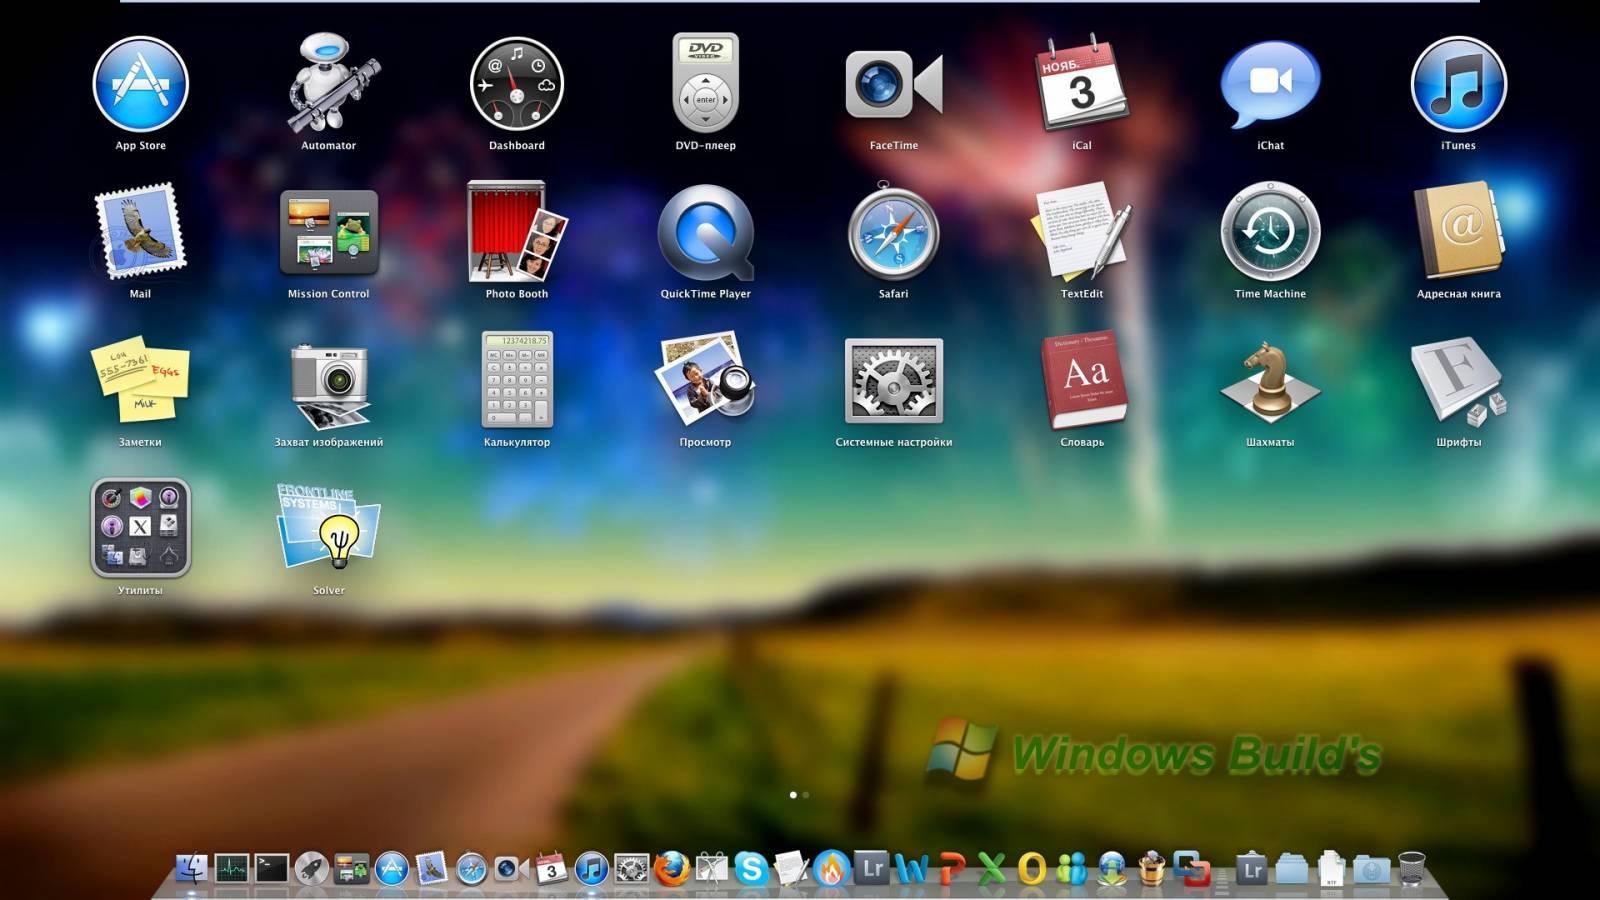
Task: Open Просмотр preview app
Action: 705,381
